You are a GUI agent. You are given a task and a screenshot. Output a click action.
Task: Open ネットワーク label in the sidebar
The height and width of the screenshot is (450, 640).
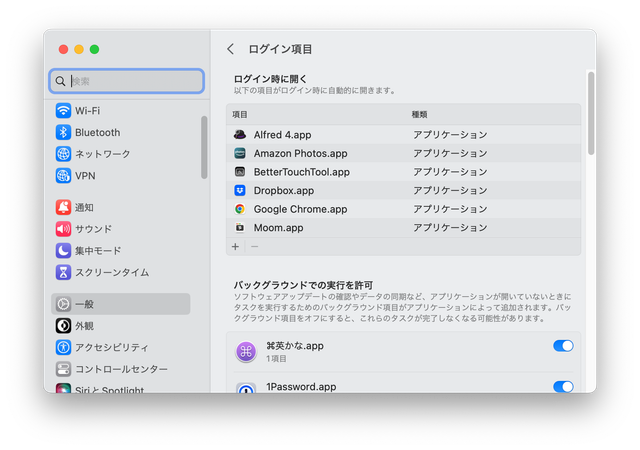(x=102, y=154)
